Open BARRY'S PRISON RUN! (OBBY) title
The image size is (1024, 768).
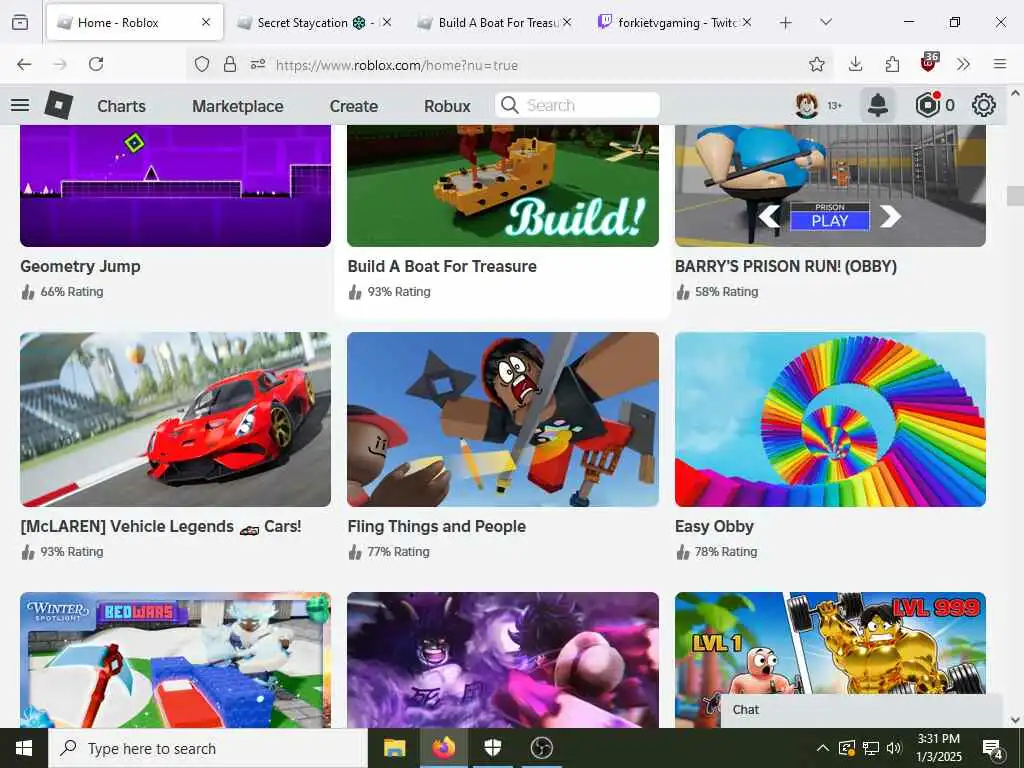coord(786,266)
